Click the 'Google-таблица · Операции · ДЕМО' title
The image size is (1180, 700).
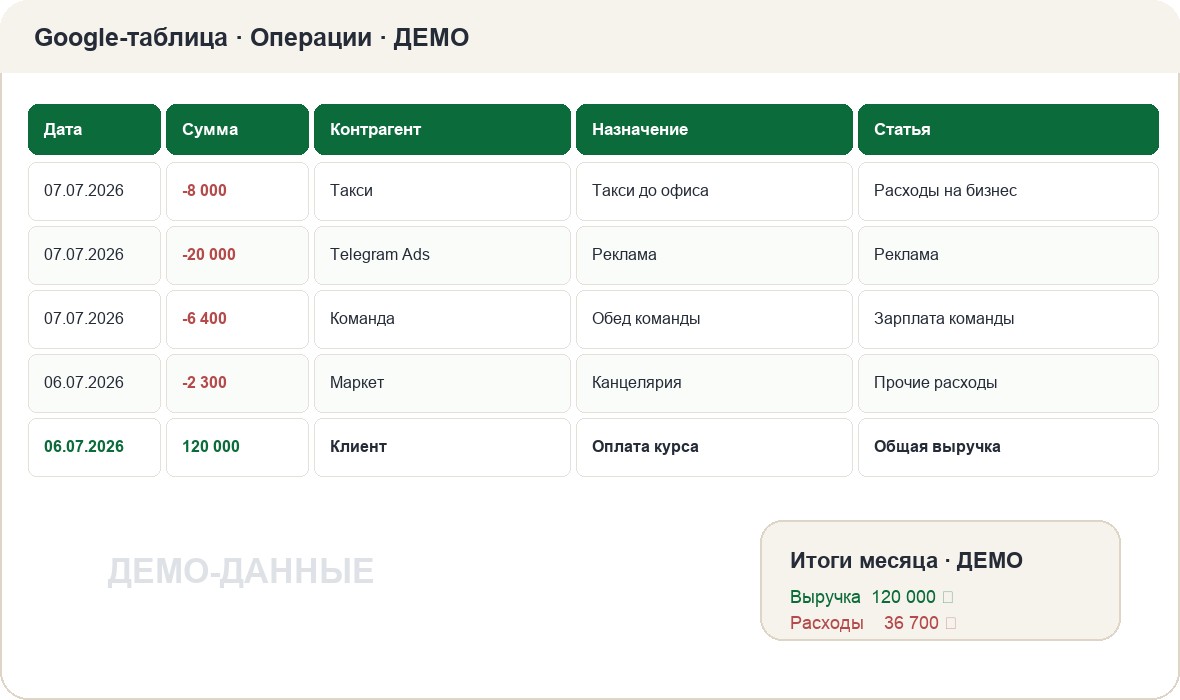coord(251,38)
